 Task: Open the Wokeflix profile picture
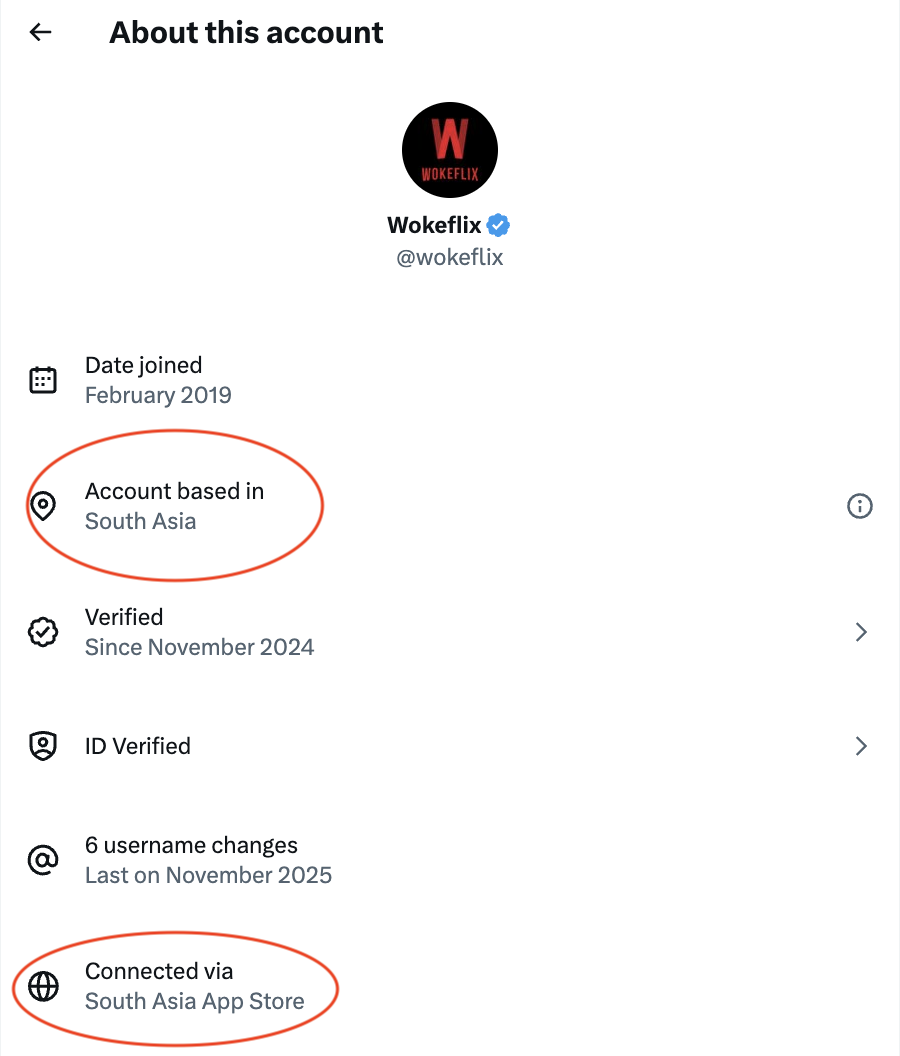[x=449, y=150]
